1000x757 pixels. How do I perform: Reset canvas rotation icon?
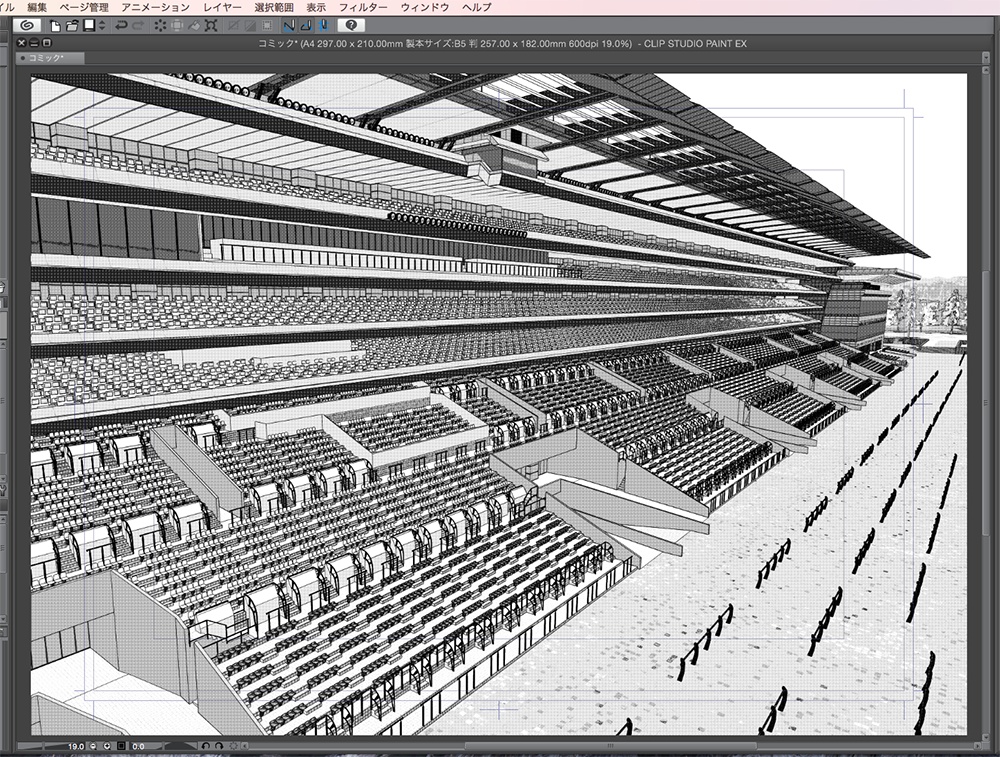pos(233,746)
